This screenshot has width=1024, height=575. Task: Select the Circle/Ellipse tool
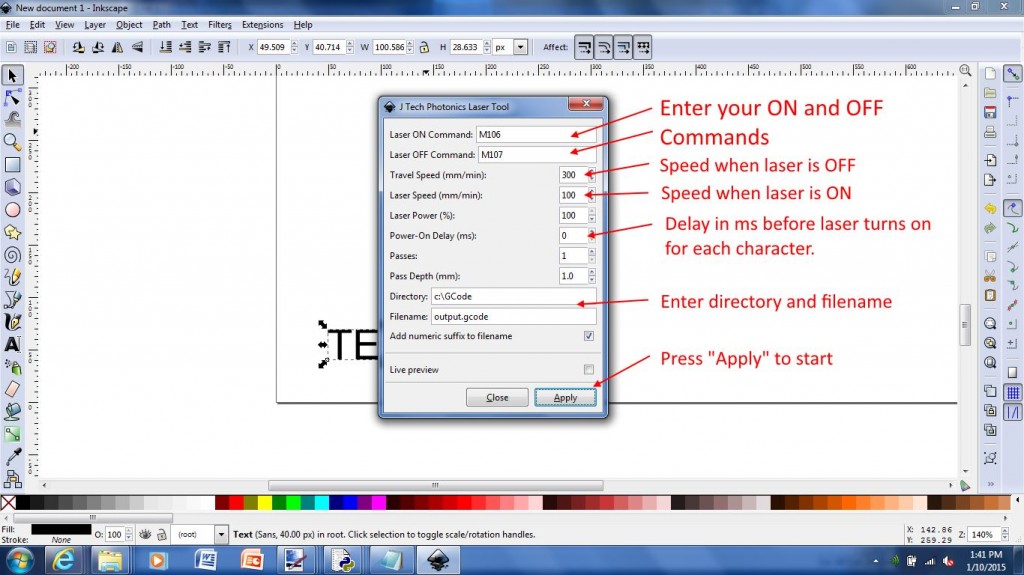pyautogui.click(x=12, y=210)
